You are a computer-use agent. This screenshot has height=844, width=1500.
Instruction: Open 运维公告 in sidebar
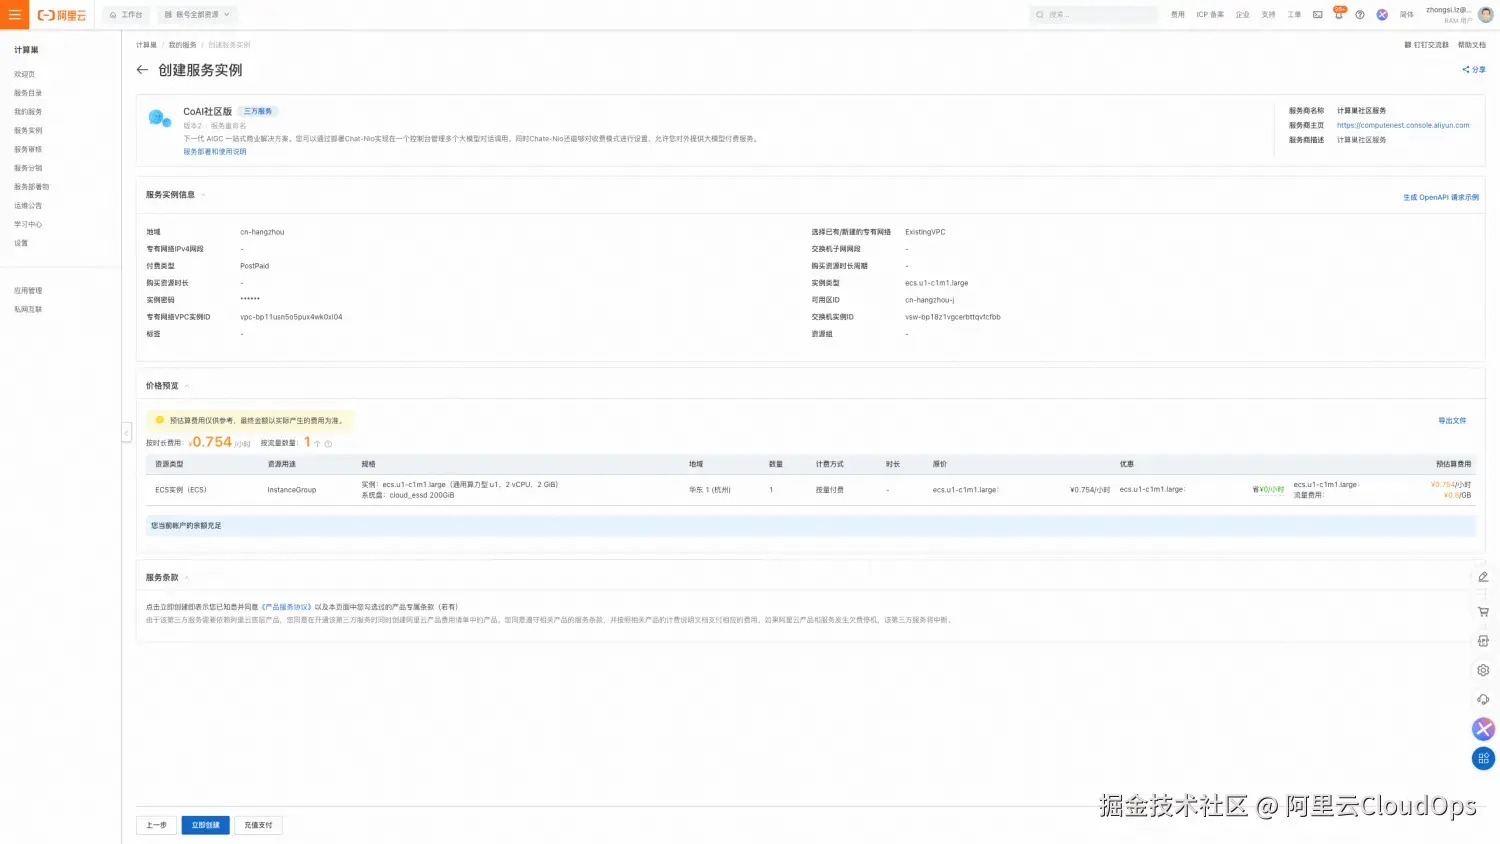[28, 206]
